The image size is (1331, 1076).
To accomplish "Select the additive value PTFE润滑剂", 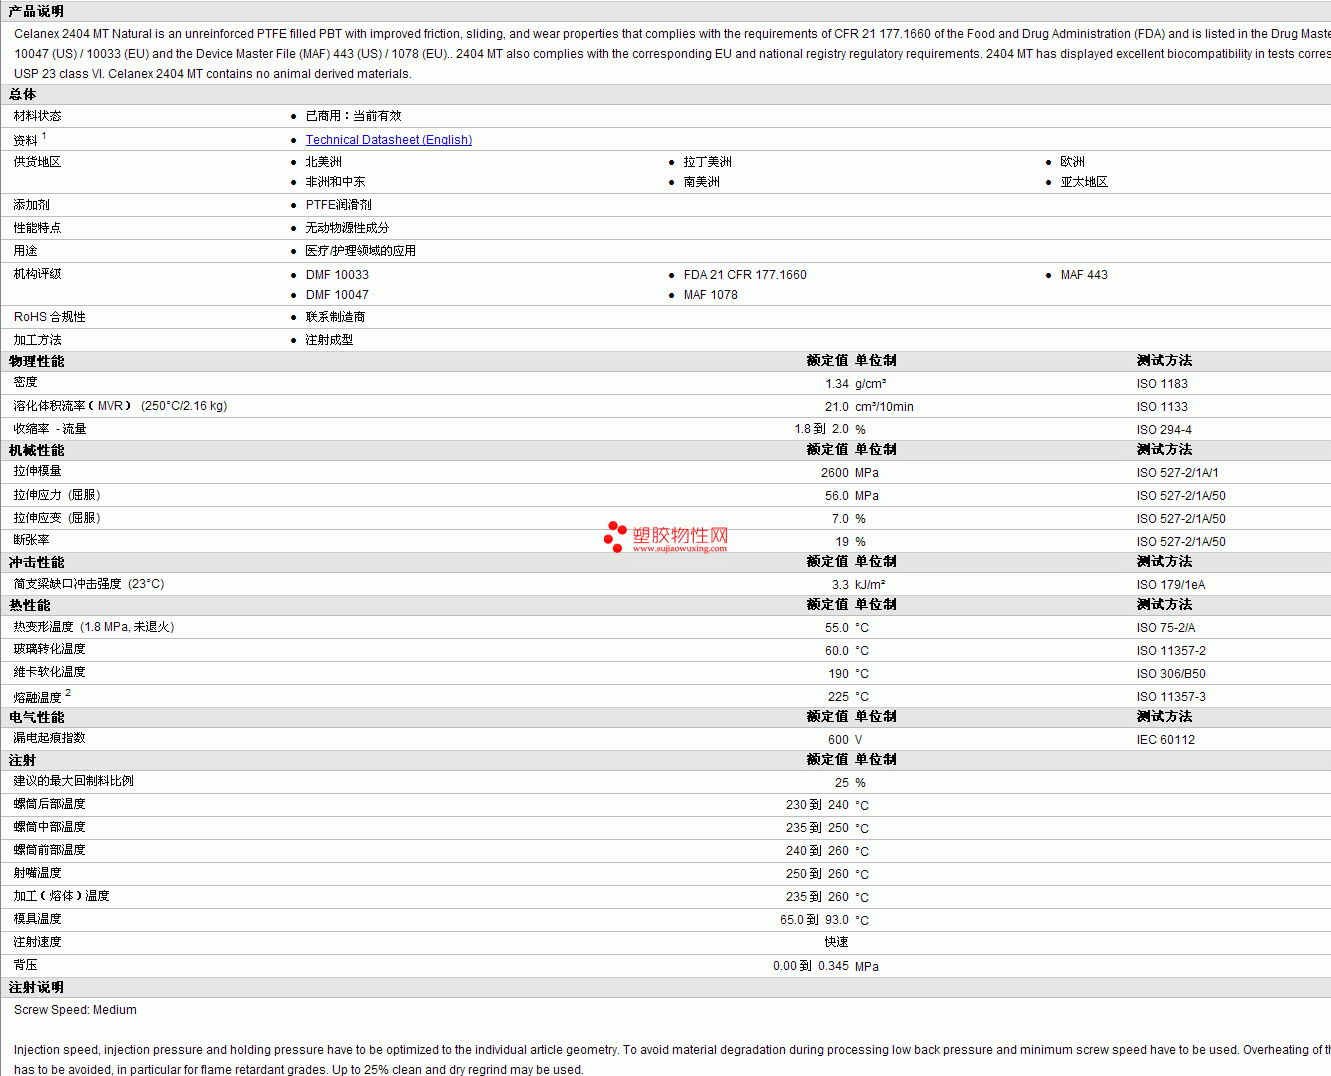I will click(x=339, y=205).
